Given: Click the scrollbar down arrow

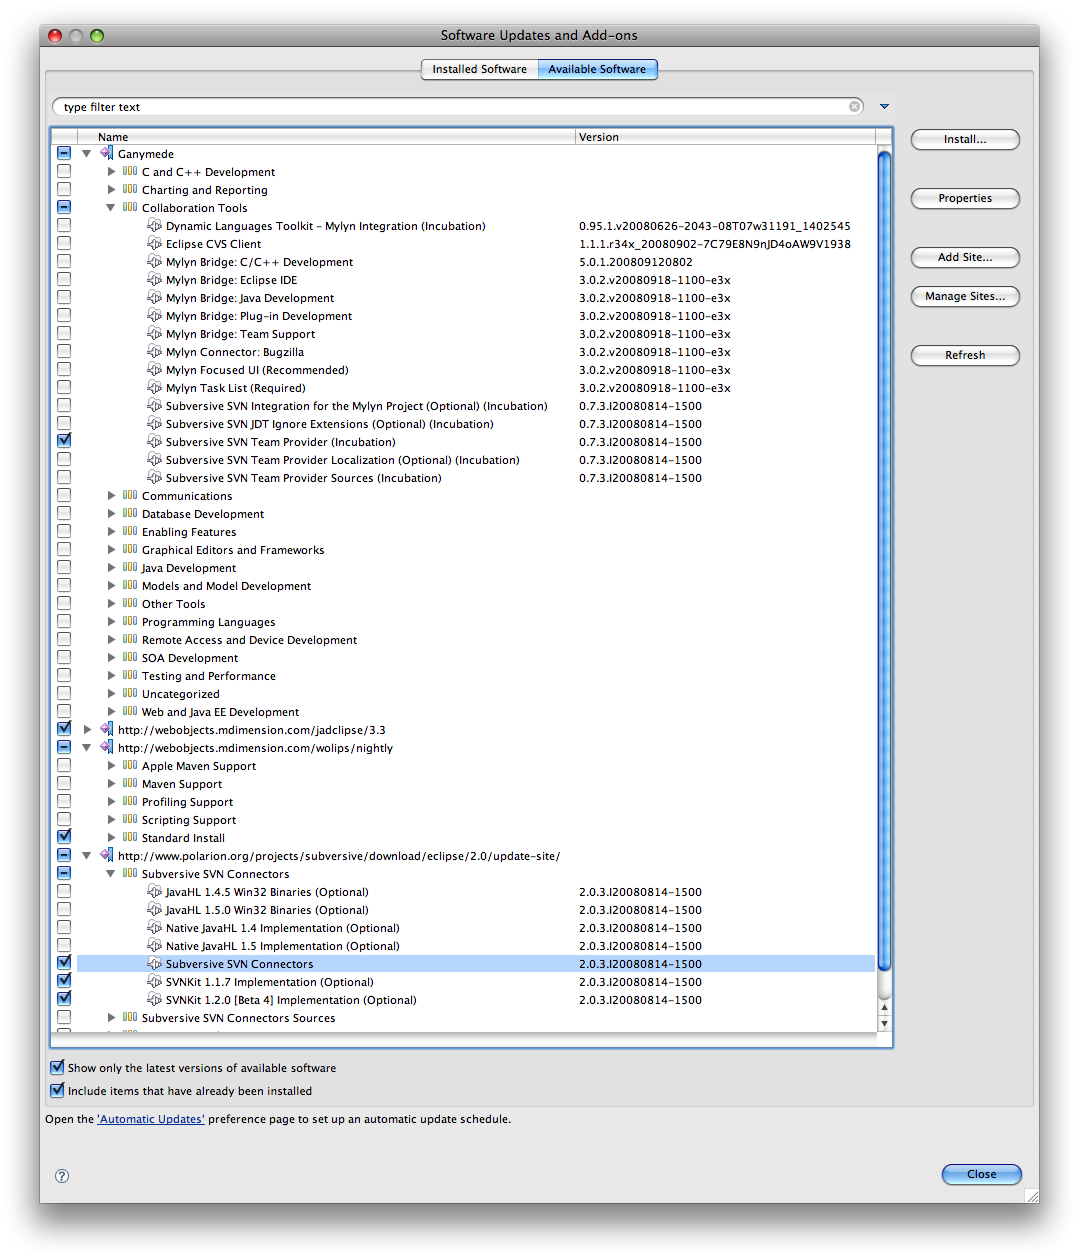Looking at the screenshot, I should pyautogui.click(x=884, y=1023).
